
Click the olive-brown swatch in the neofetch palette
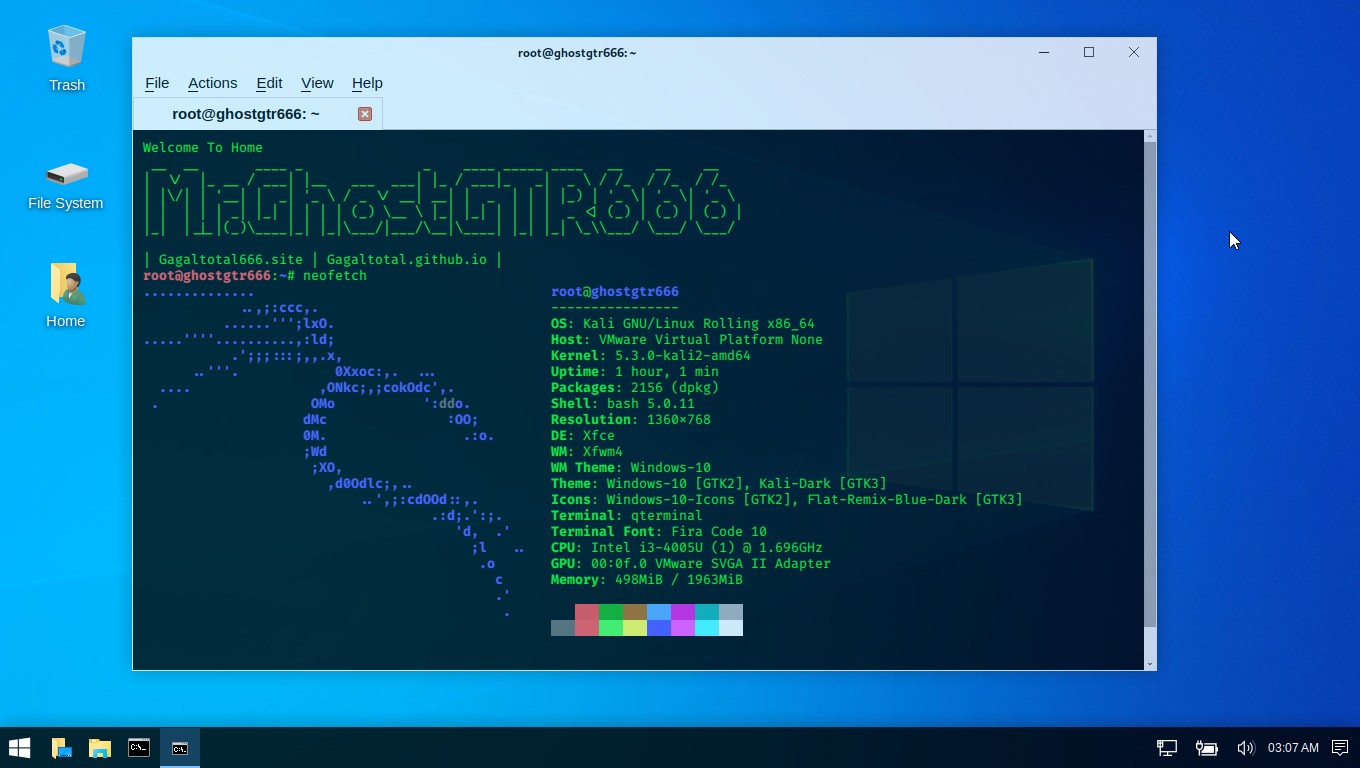(635, 612)
